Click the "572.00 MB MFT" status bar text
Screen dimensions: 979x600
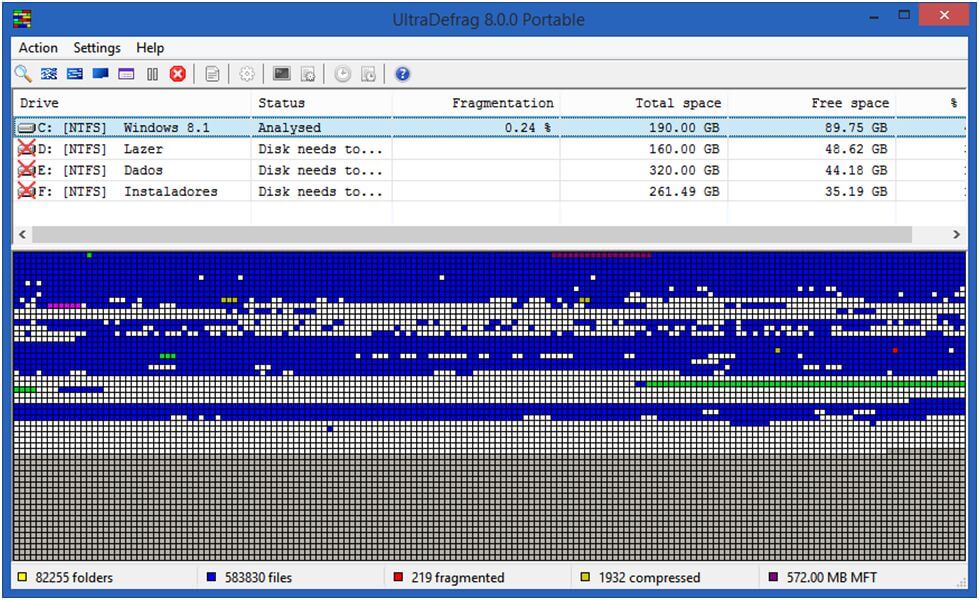point(832,578)
